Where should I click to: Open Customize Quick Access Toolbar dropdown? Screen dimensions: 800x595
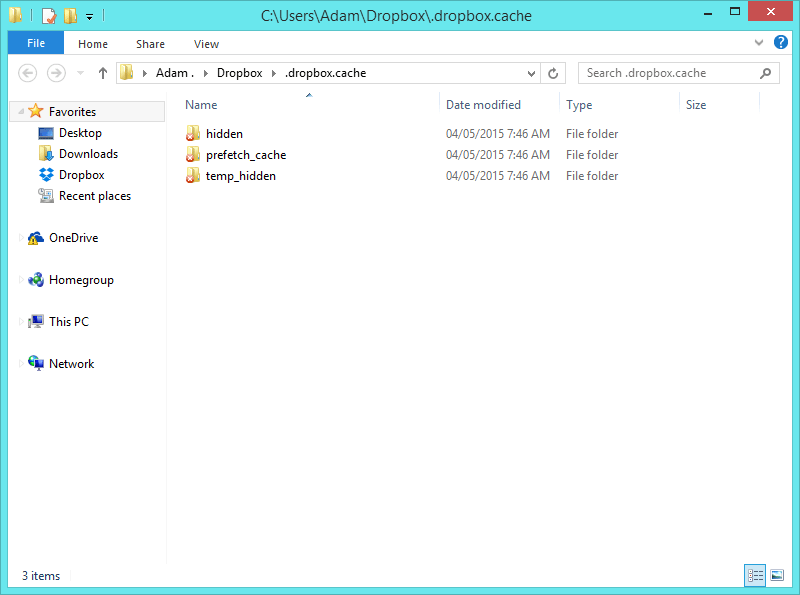[x=89, y=17]
